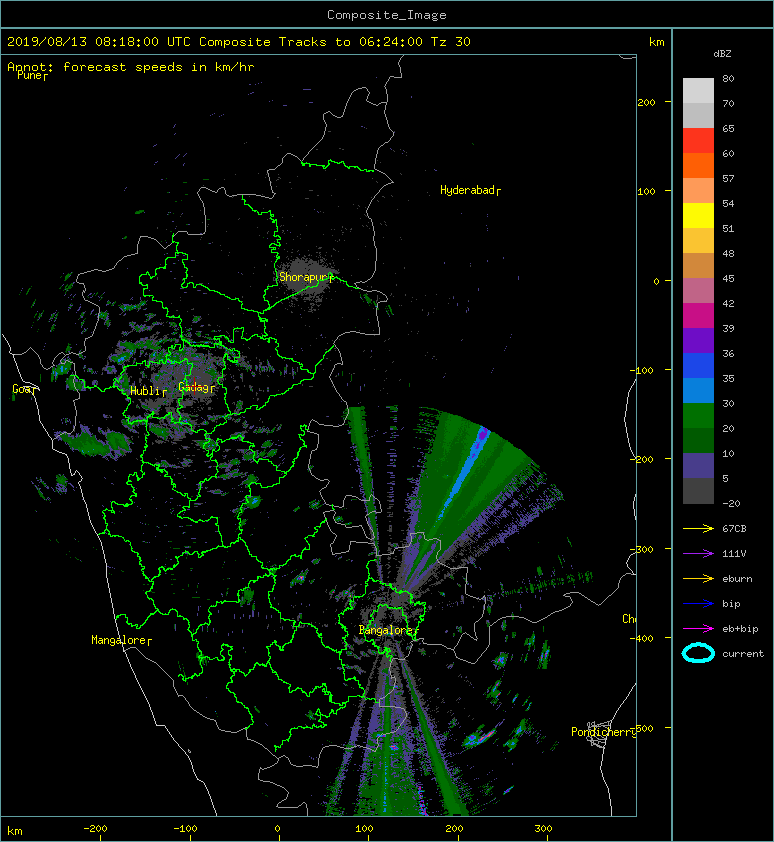
Task: Click the 45 dBZ mauve swatch
Action: coord(698,290)
